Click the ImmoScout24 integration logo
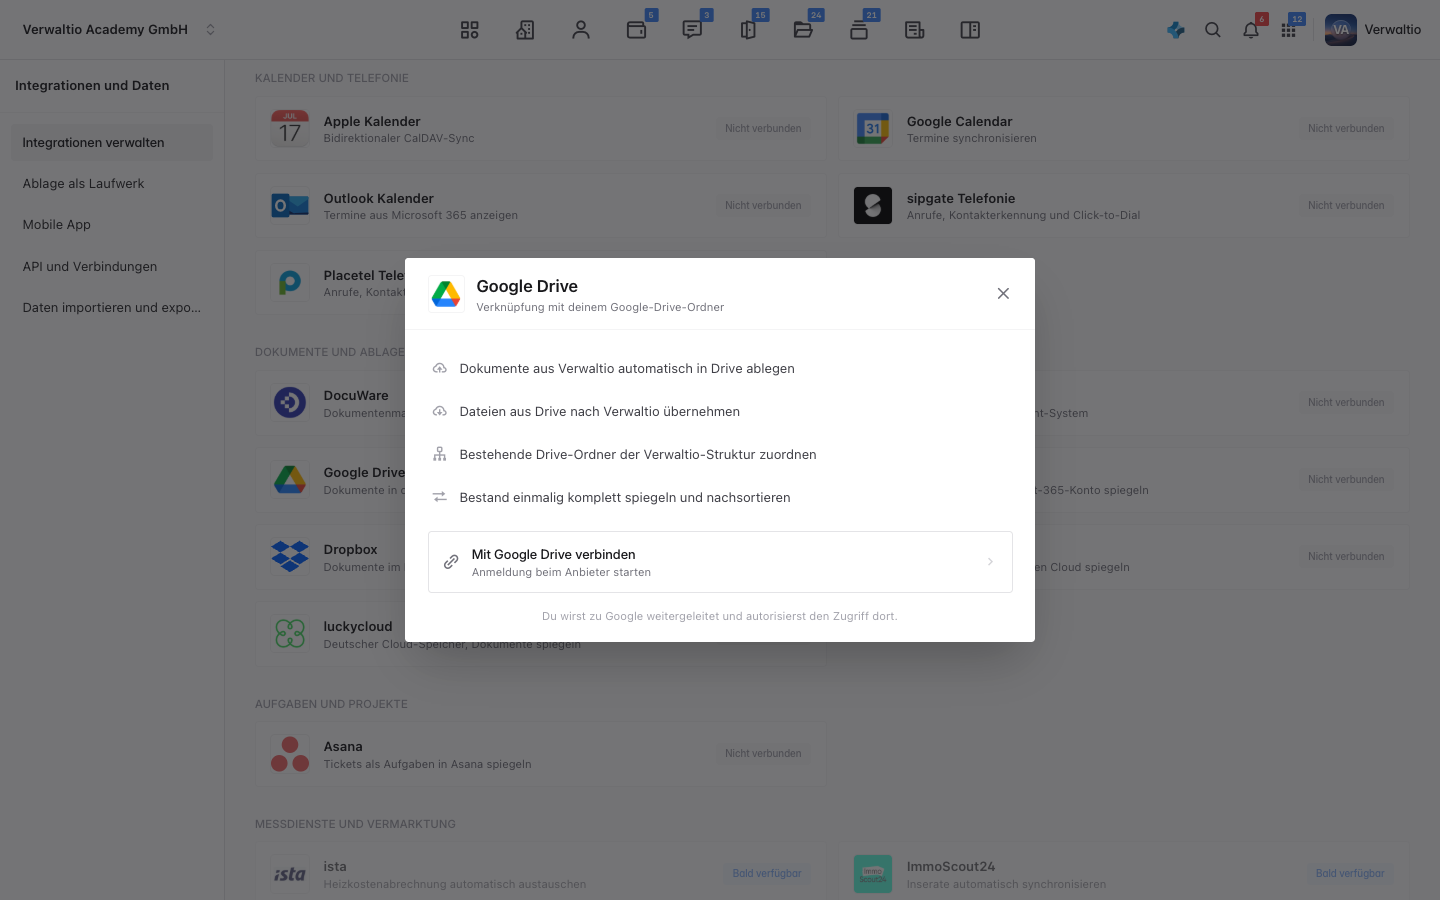Image resolution: width=1440 pixels, height=900 pixels. click(873, 874)
